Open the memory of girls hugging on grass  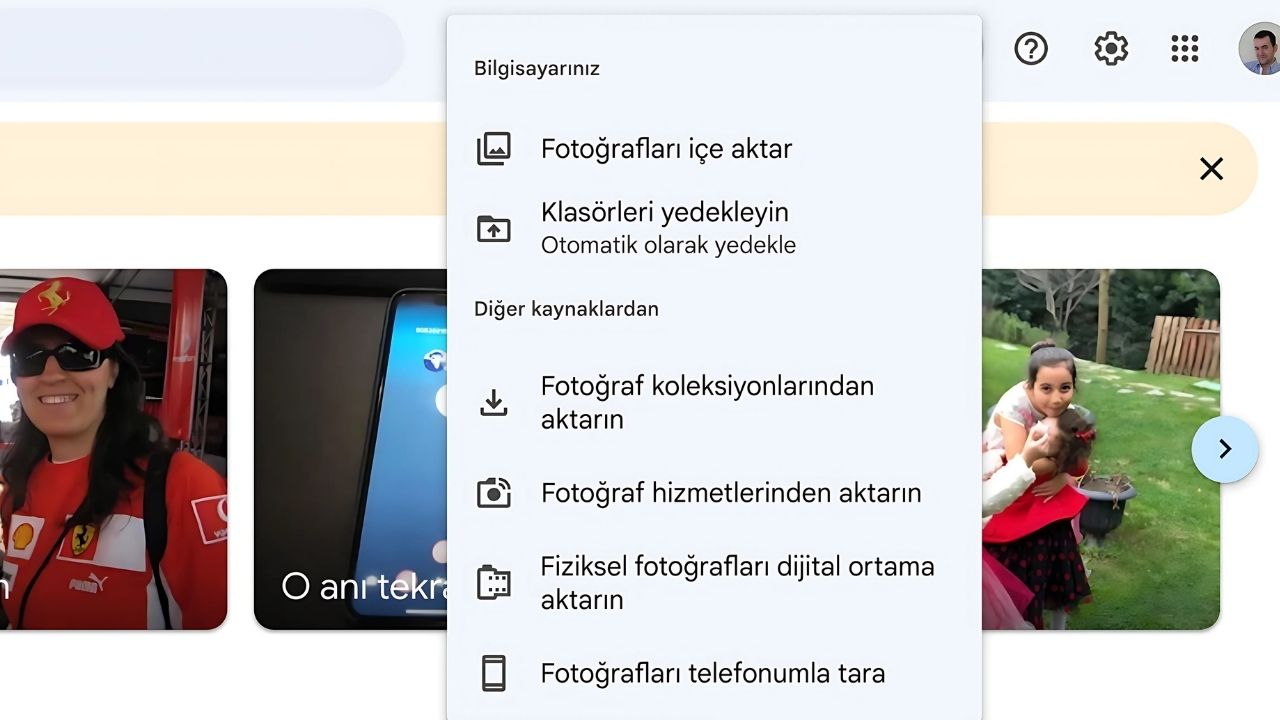pos(1100,449)
